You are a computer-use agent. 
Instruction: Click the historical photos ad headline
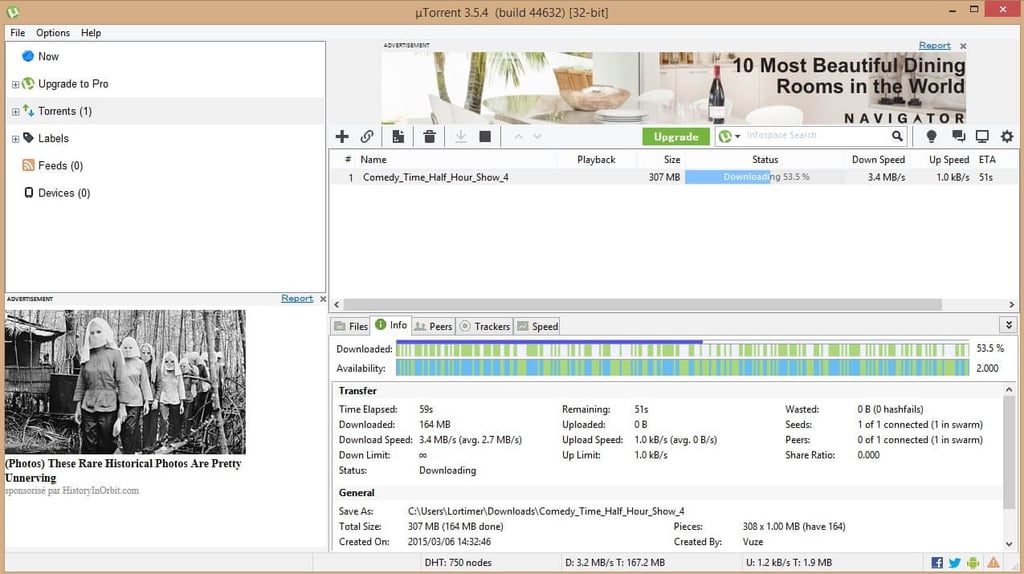tap(123, 470)
